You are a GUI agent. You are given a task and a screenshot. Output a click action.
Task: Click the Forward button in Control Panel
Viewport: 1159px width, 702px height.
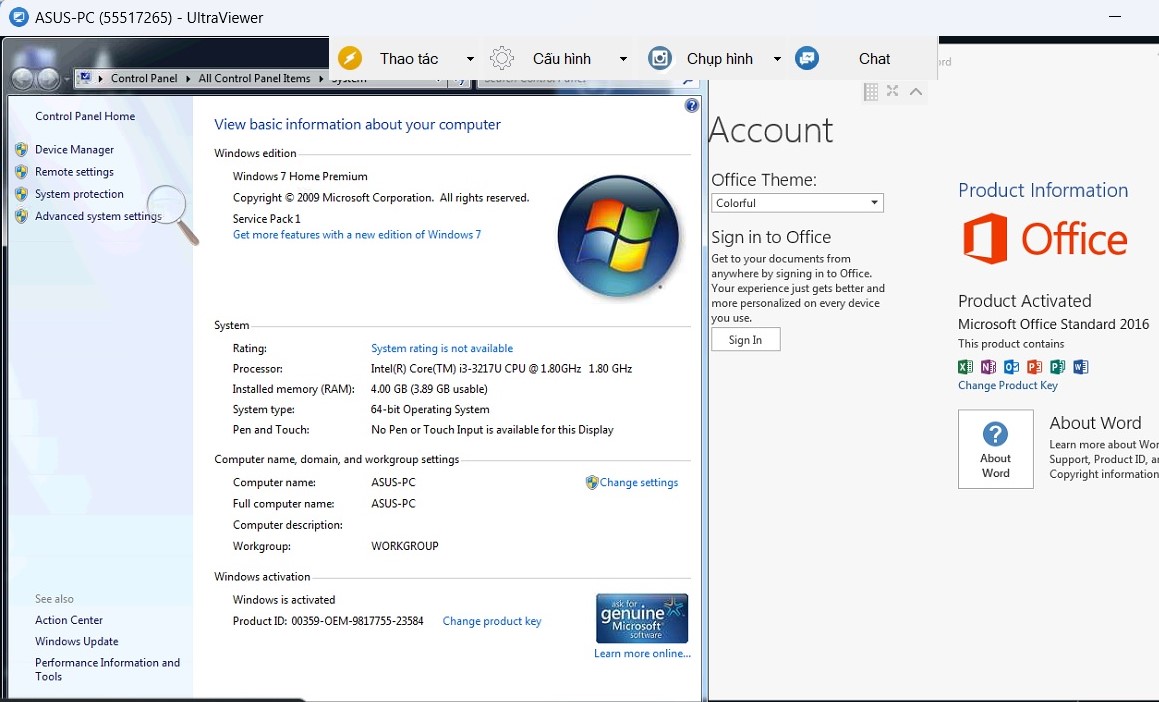(x=48, y=78)
